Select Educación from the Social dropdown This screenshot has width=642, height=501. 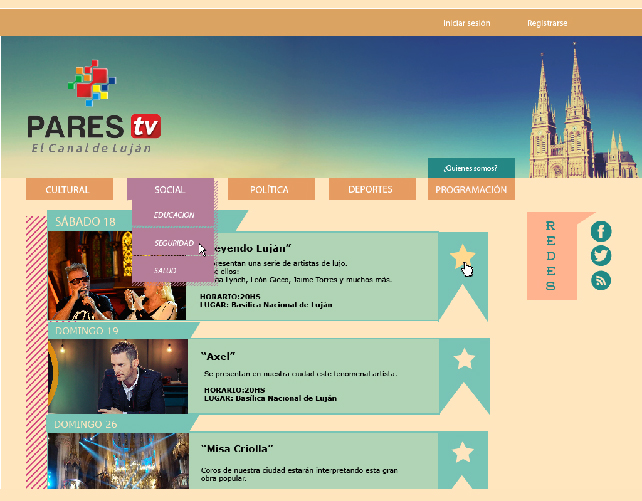pos(173,215)
